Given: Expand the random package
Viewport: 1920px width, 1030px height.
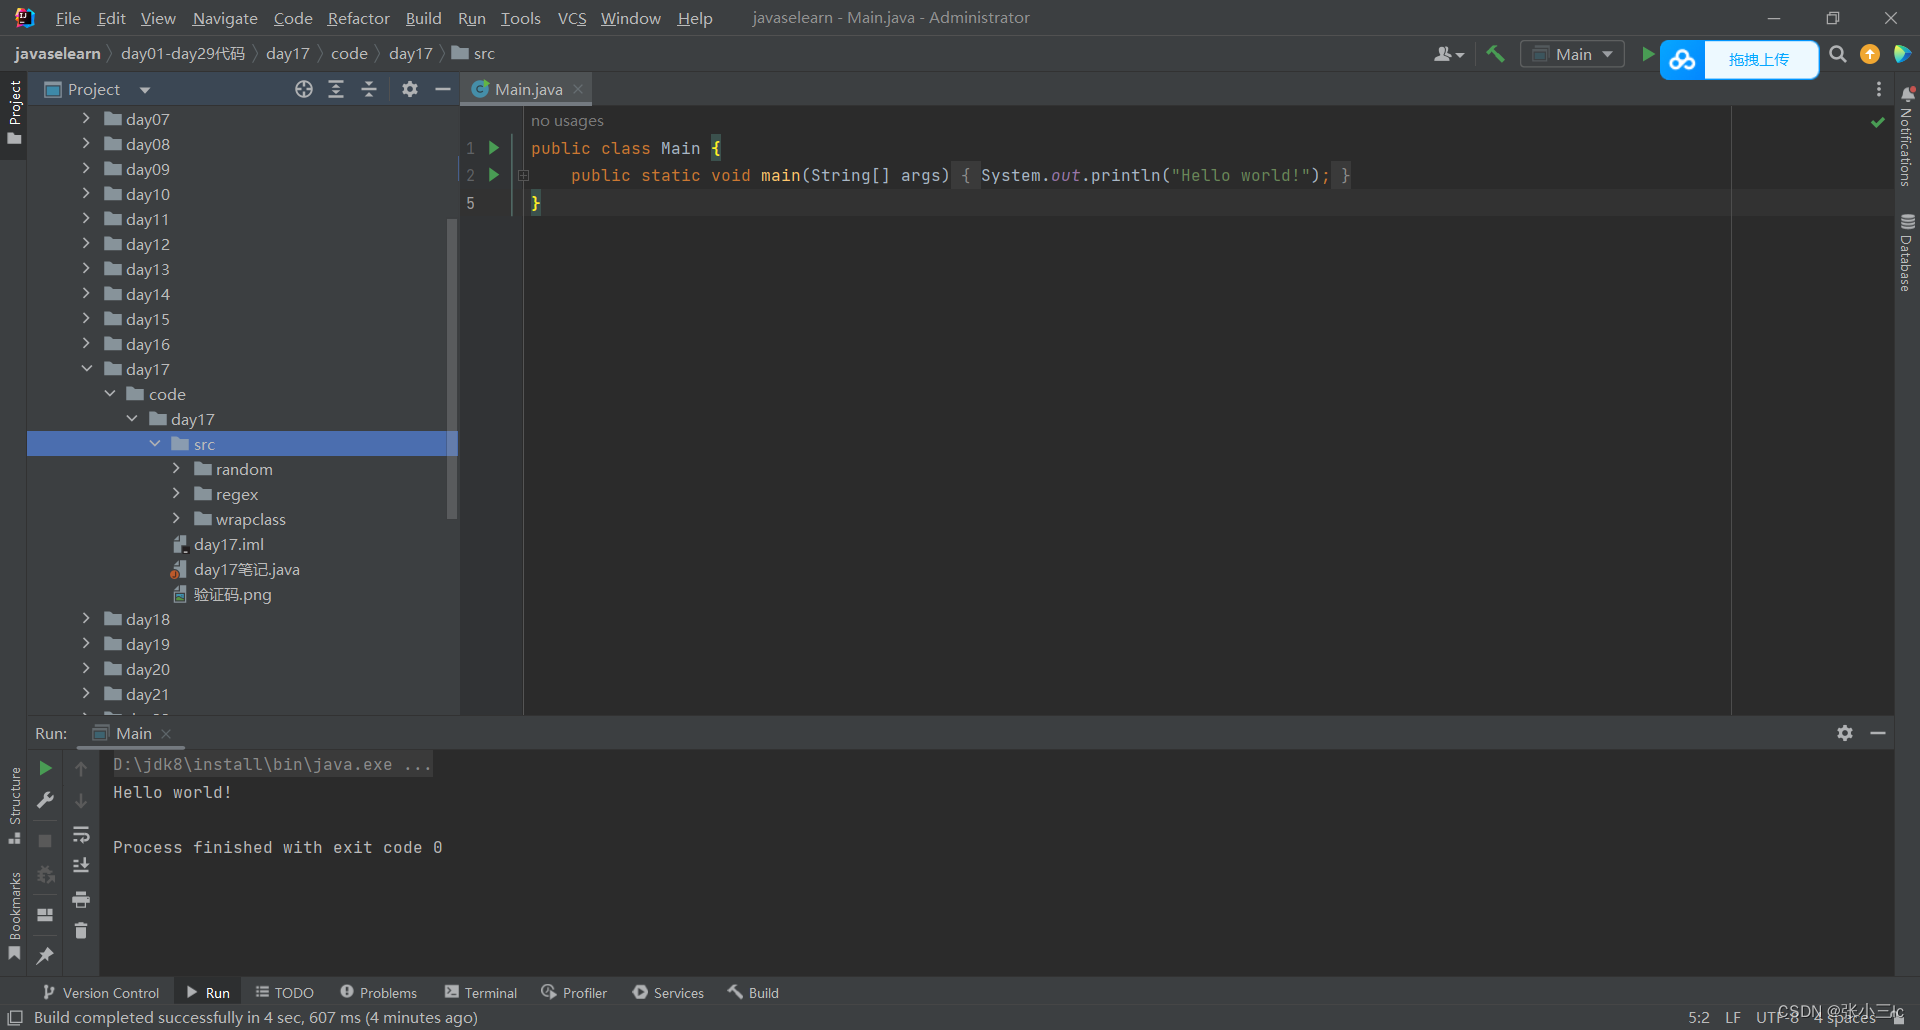Looking at the screenshot, I should pyautogui.click(x=176, y=468).
